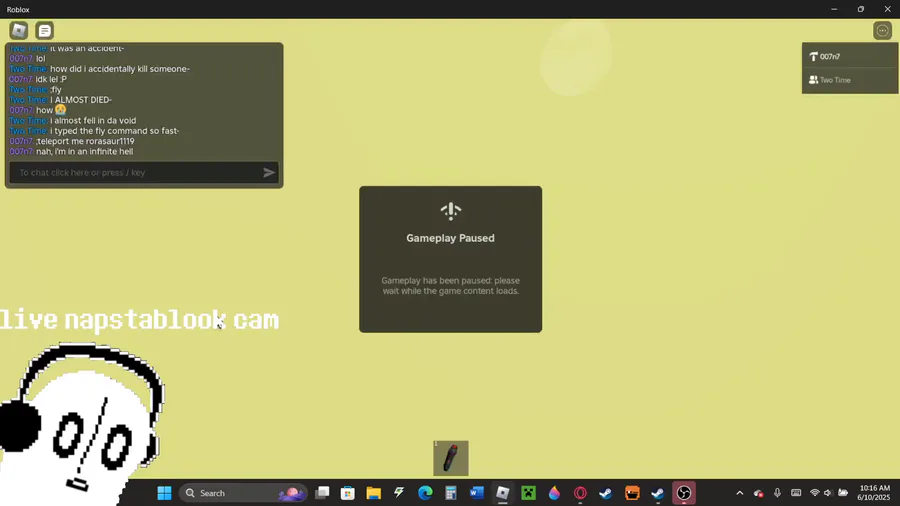Click chat message "i almost fell in da void"
Image resolution: width=900 pixels, height=506 pixels.
(93, 120)
